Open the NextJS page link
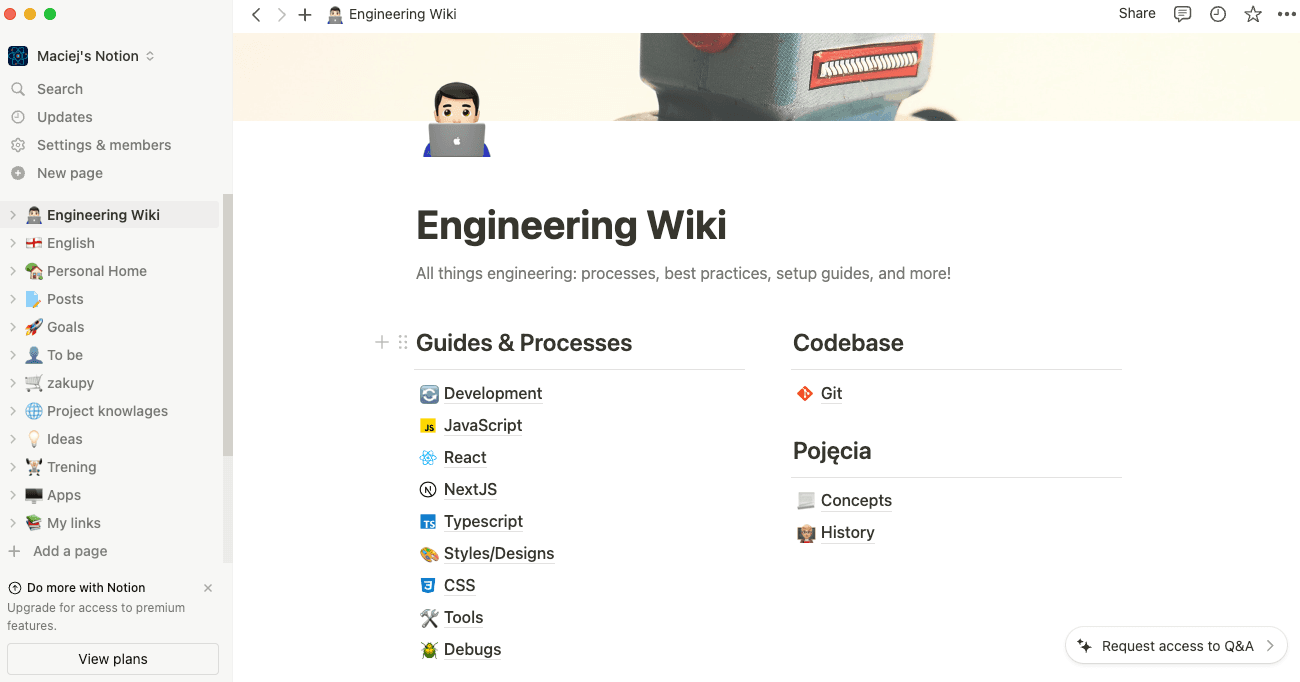 pos(470,490)
